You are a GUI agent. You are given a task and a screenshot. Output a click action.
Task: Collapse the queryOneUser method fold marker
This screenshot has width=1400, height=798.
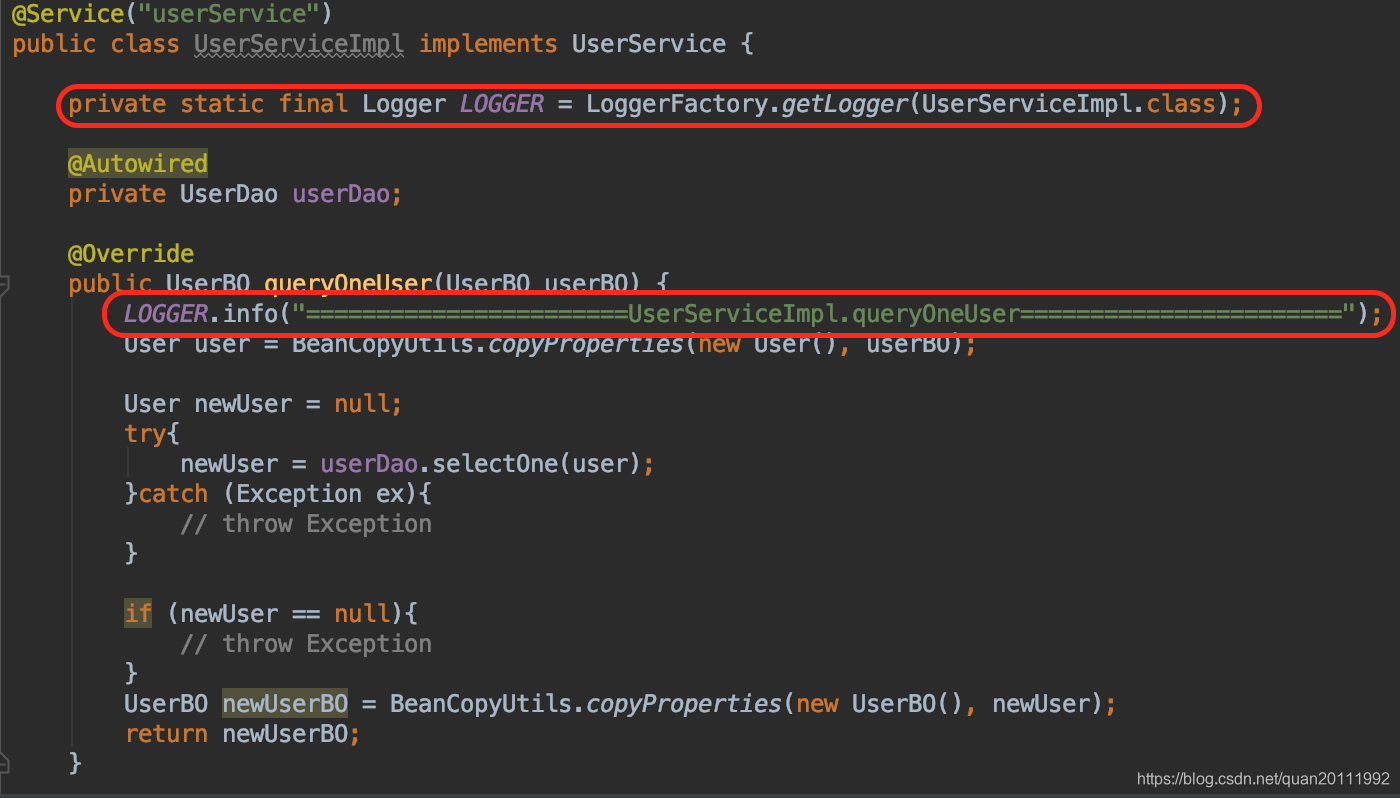(4, 284)
